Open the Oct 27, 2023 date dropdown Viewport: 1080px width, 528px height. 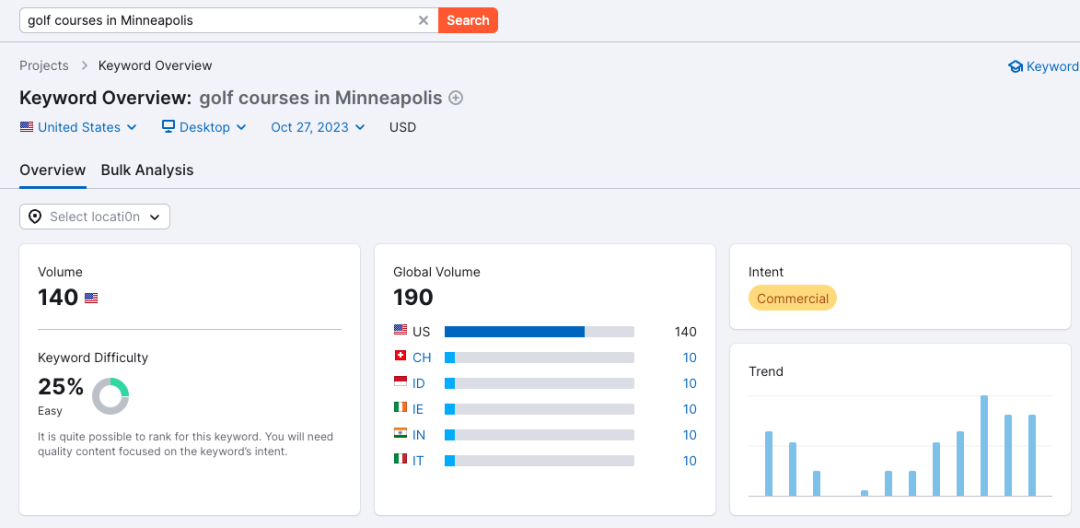click(318, 127)
